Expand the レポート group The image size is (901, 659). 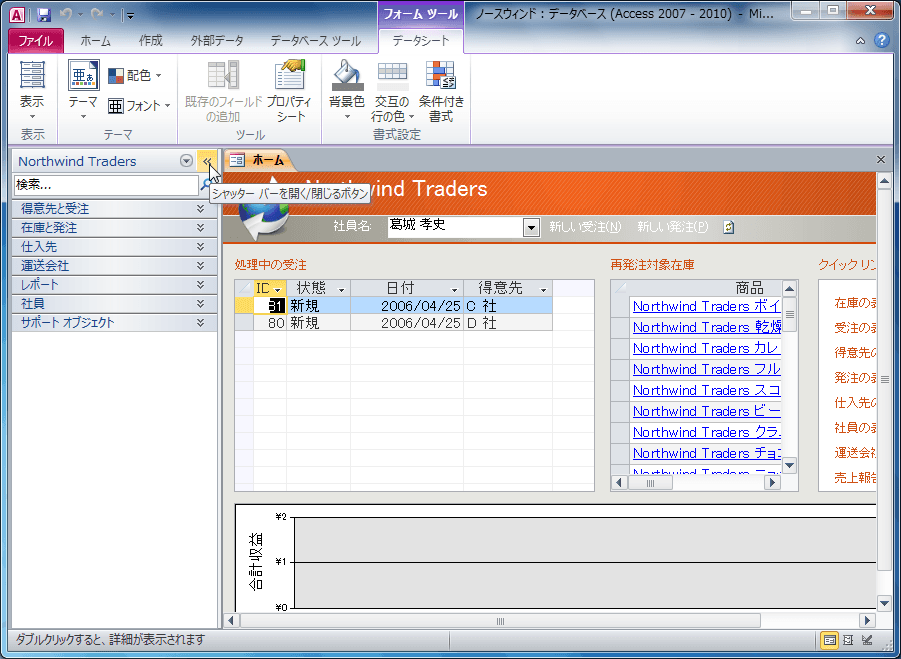[114, 284]
